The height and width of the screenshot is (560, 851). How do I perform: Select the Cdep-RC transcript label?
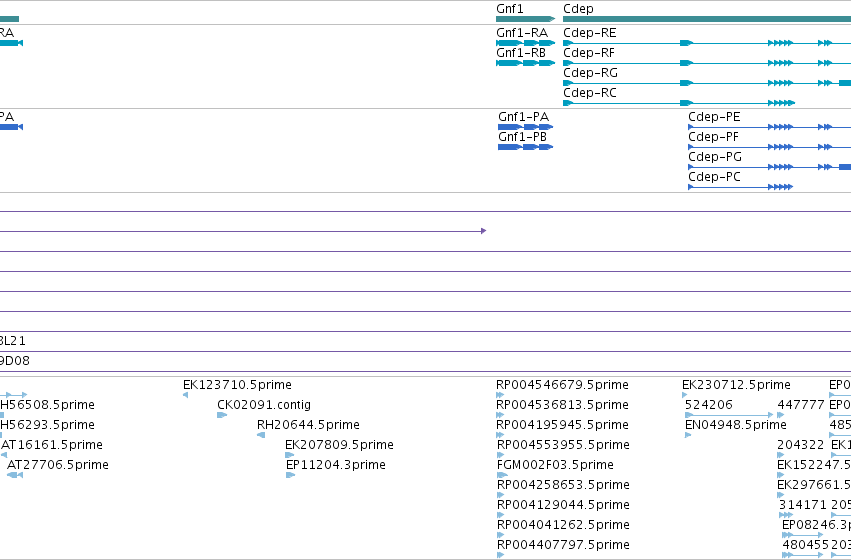coord(590,93)
